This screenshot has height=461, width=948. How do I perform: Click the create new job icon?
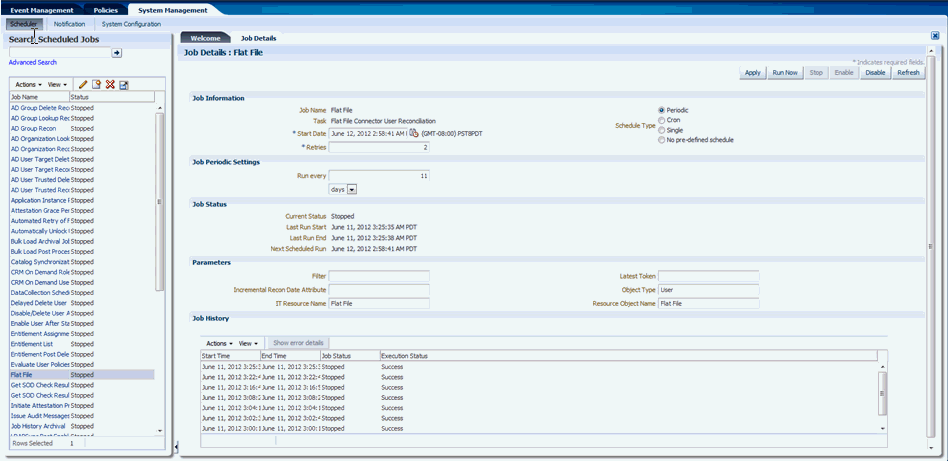97,85
